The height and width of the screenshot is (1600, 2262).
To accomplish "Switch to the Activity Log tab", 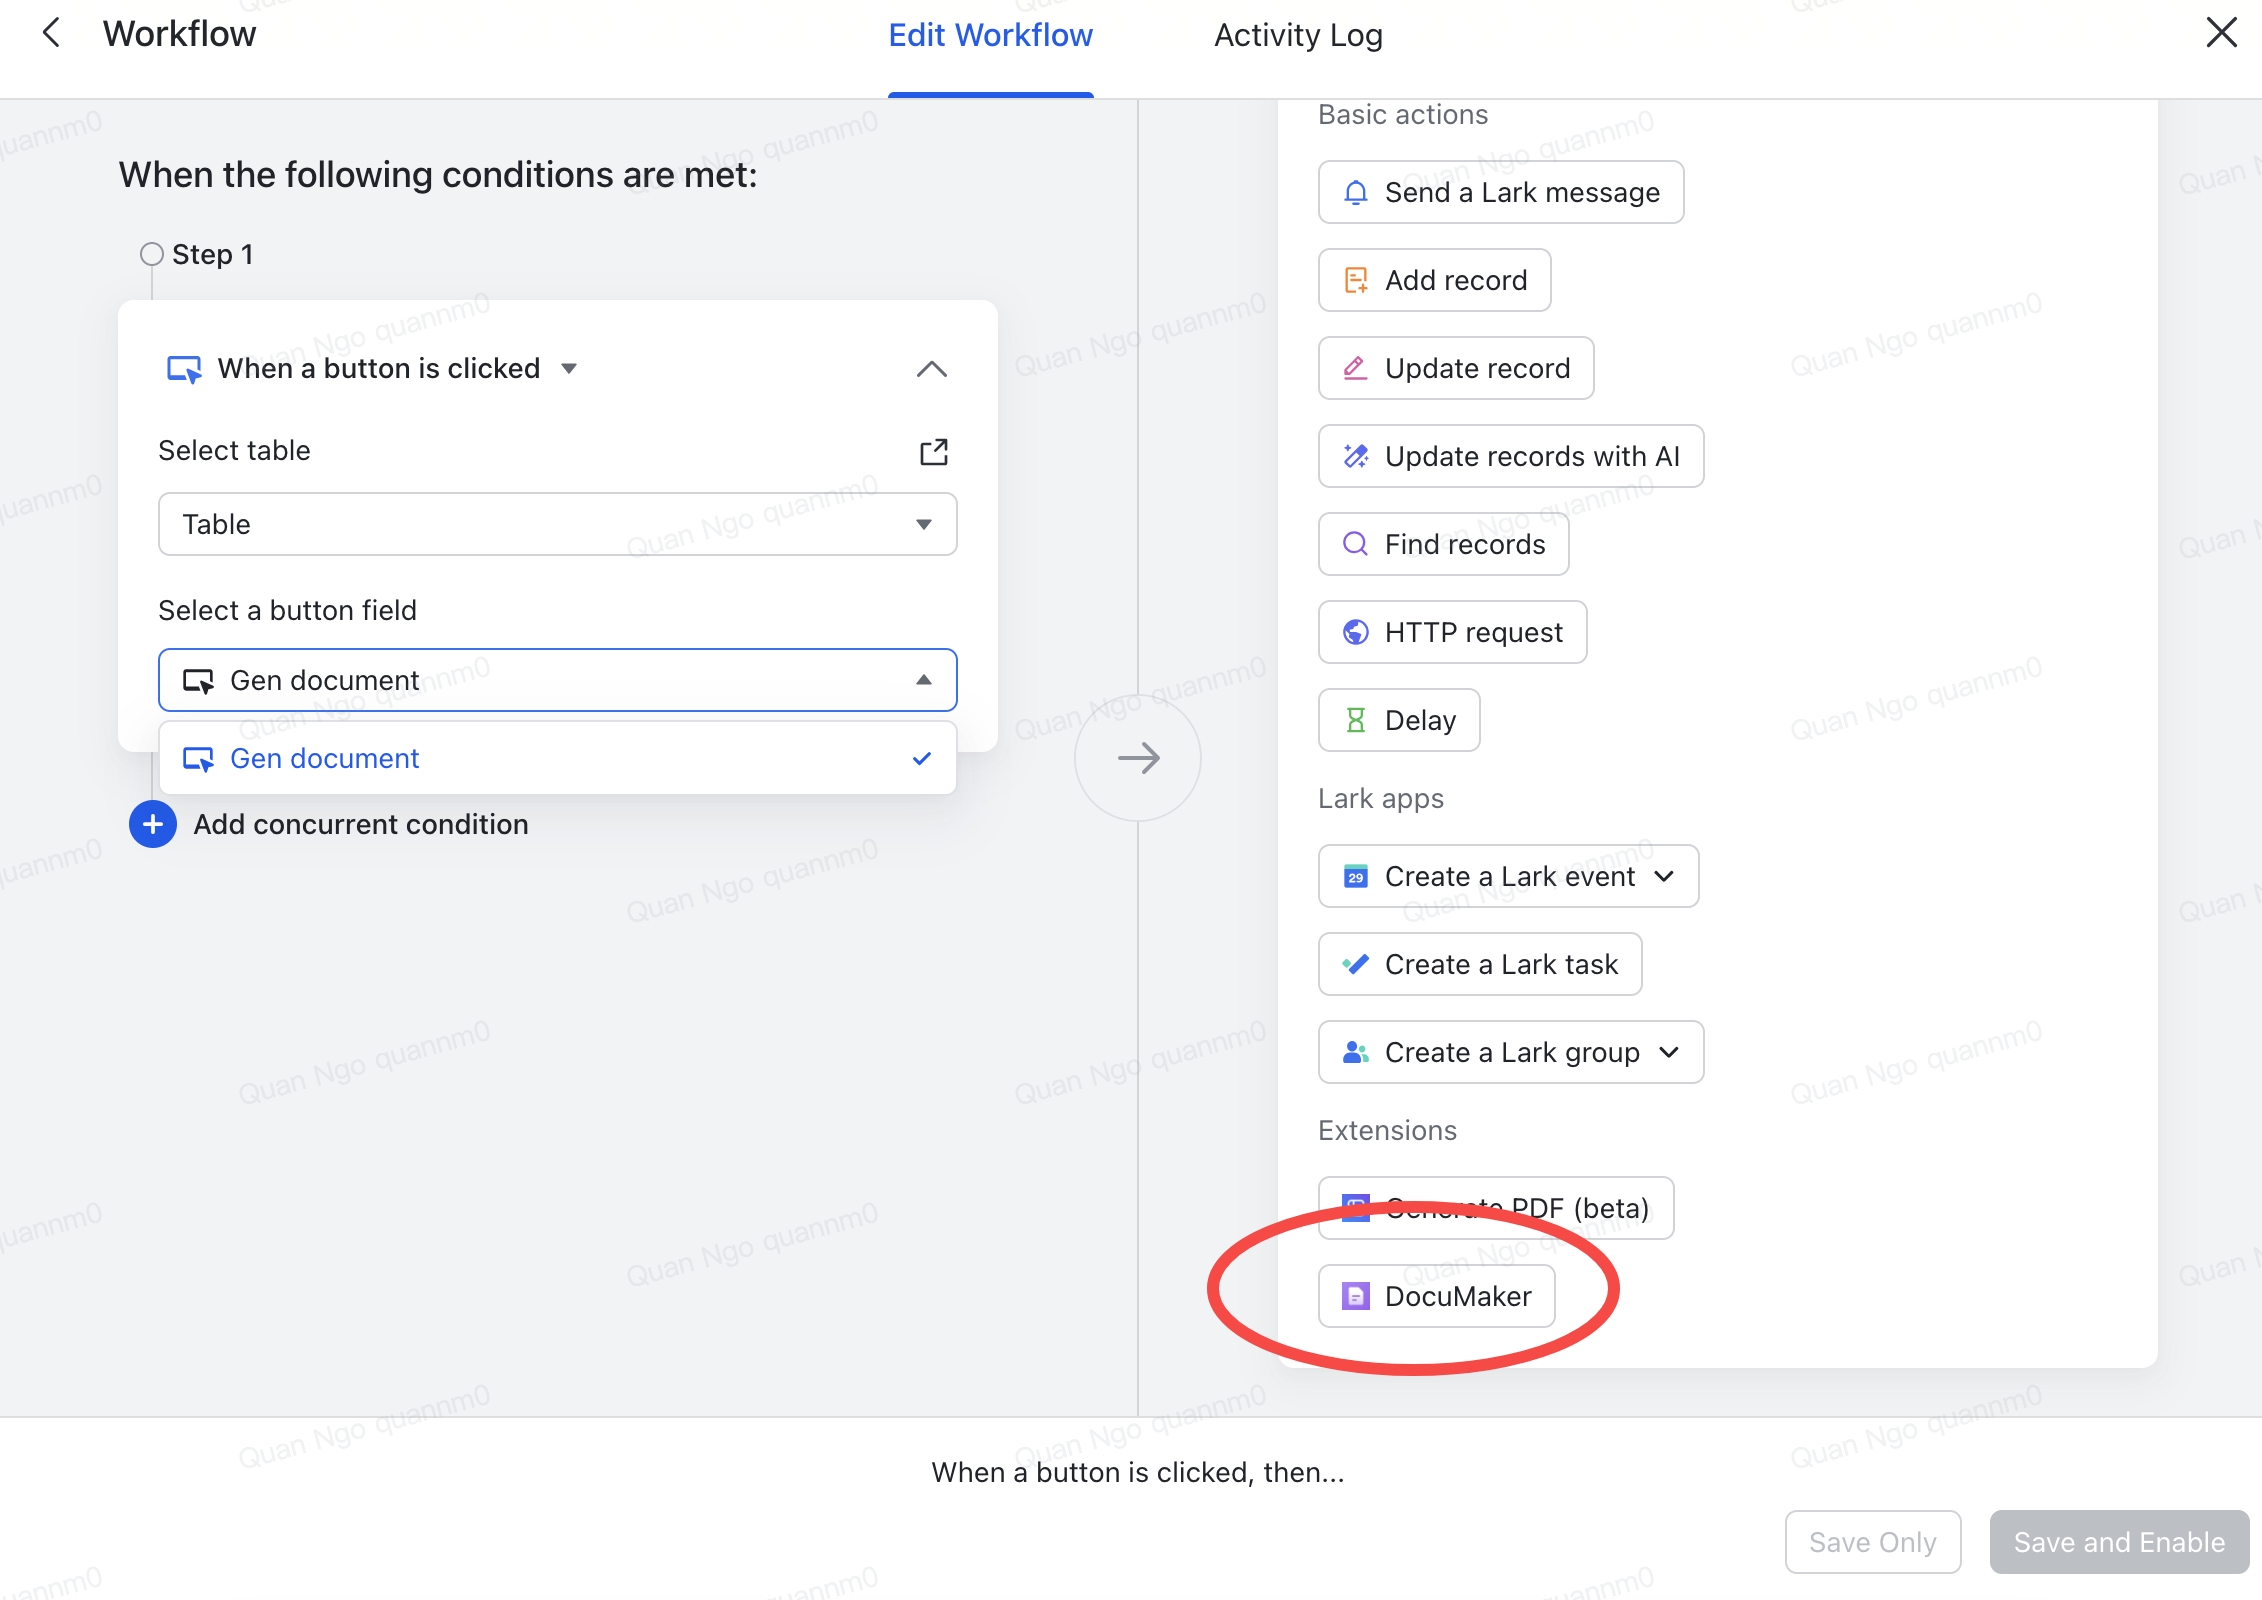I will [x=1297, y=36].
